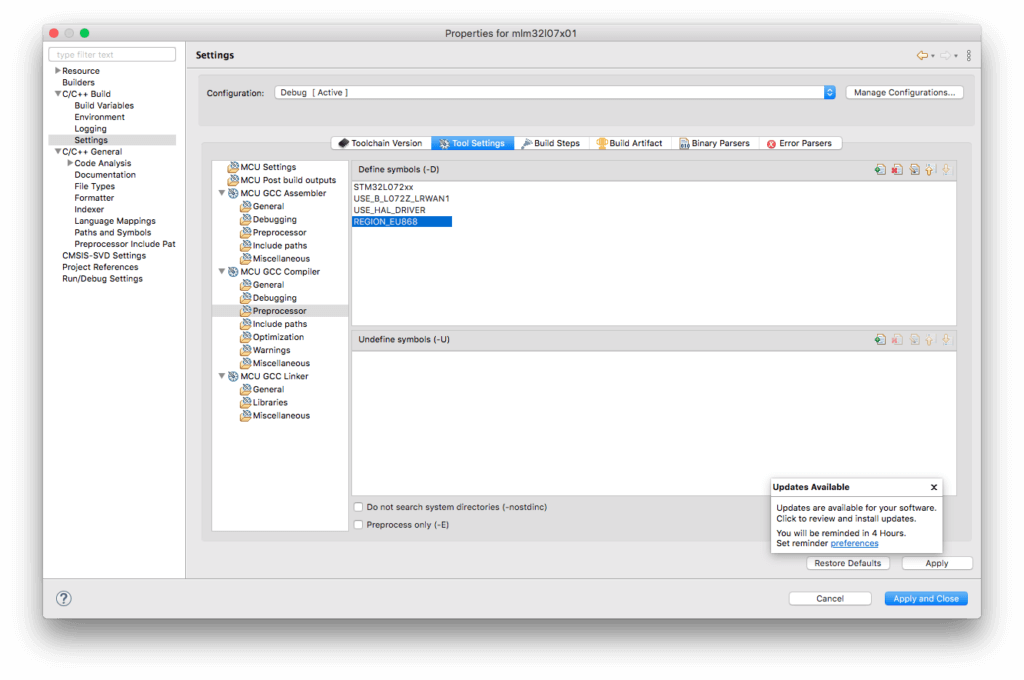Screen dimensions: 1024x680
Task: Open the Error Parsers tab
Action: [x=806, y=142]
